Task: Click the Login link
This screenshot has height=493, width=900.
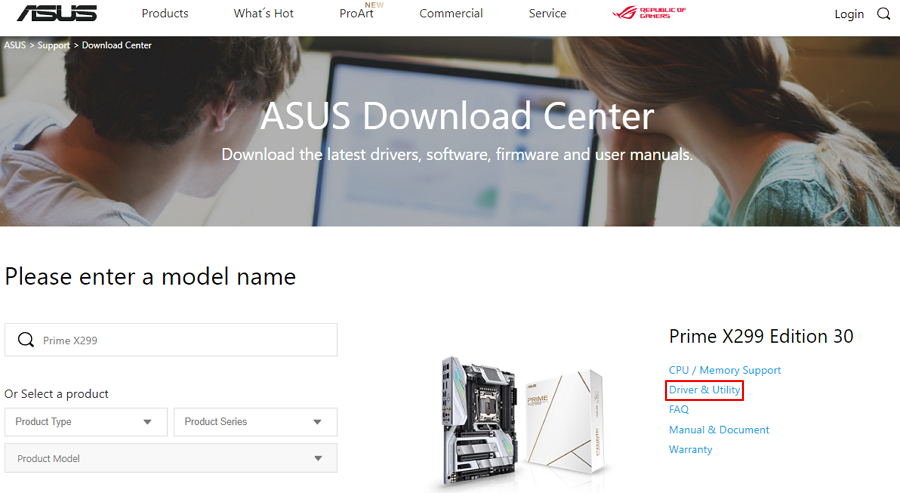Action: [849, 14]
